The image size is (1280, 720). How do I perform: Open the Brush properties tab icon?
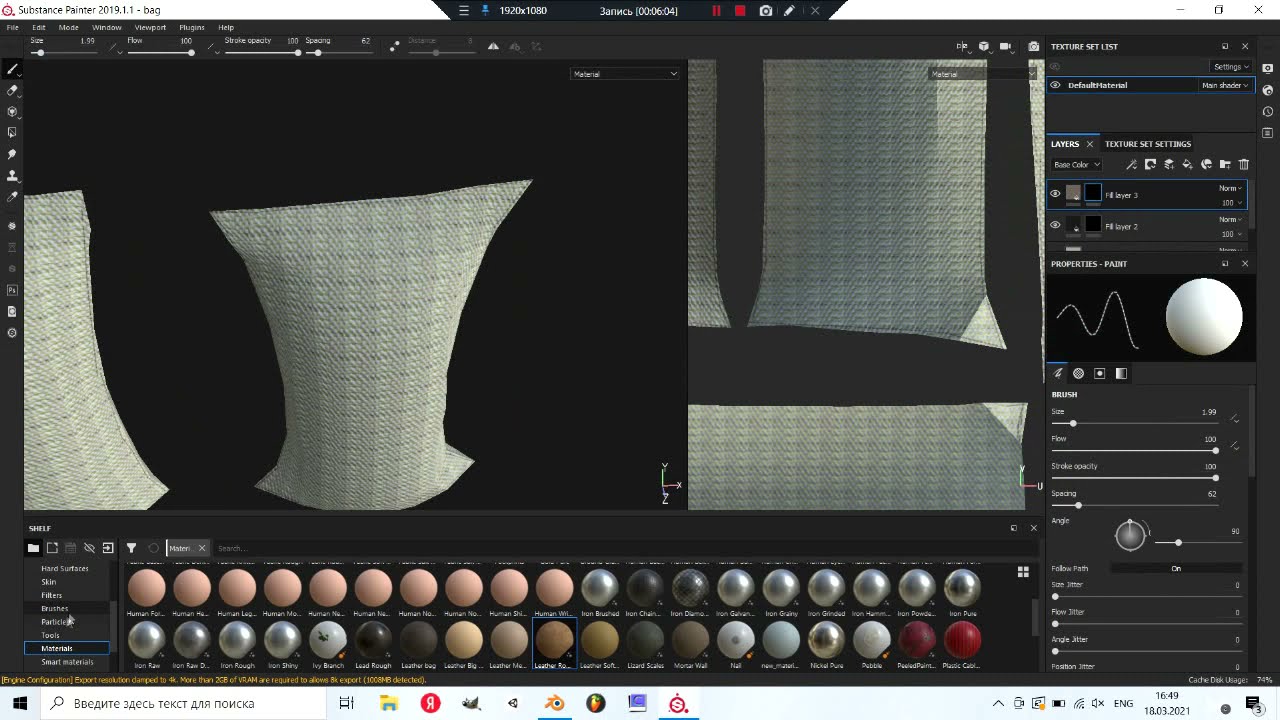coord(1058,373)
